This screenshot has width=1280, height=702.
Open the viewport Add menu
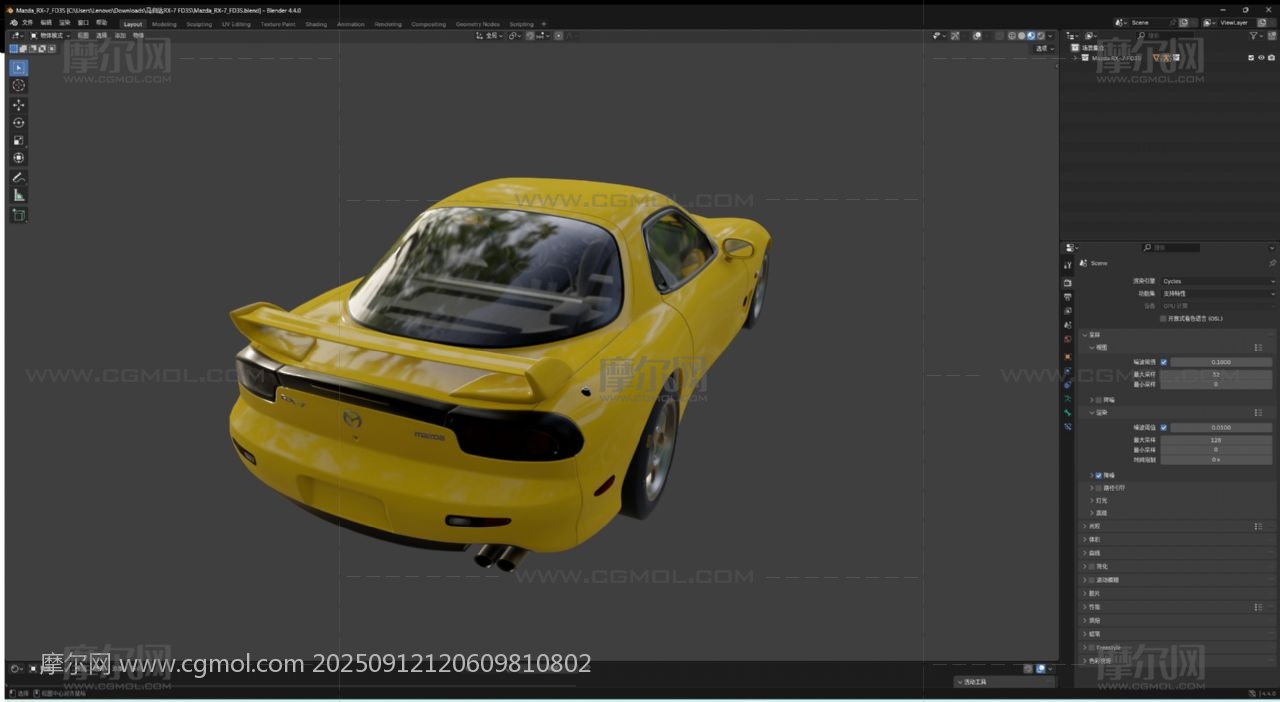coord(120,36)
